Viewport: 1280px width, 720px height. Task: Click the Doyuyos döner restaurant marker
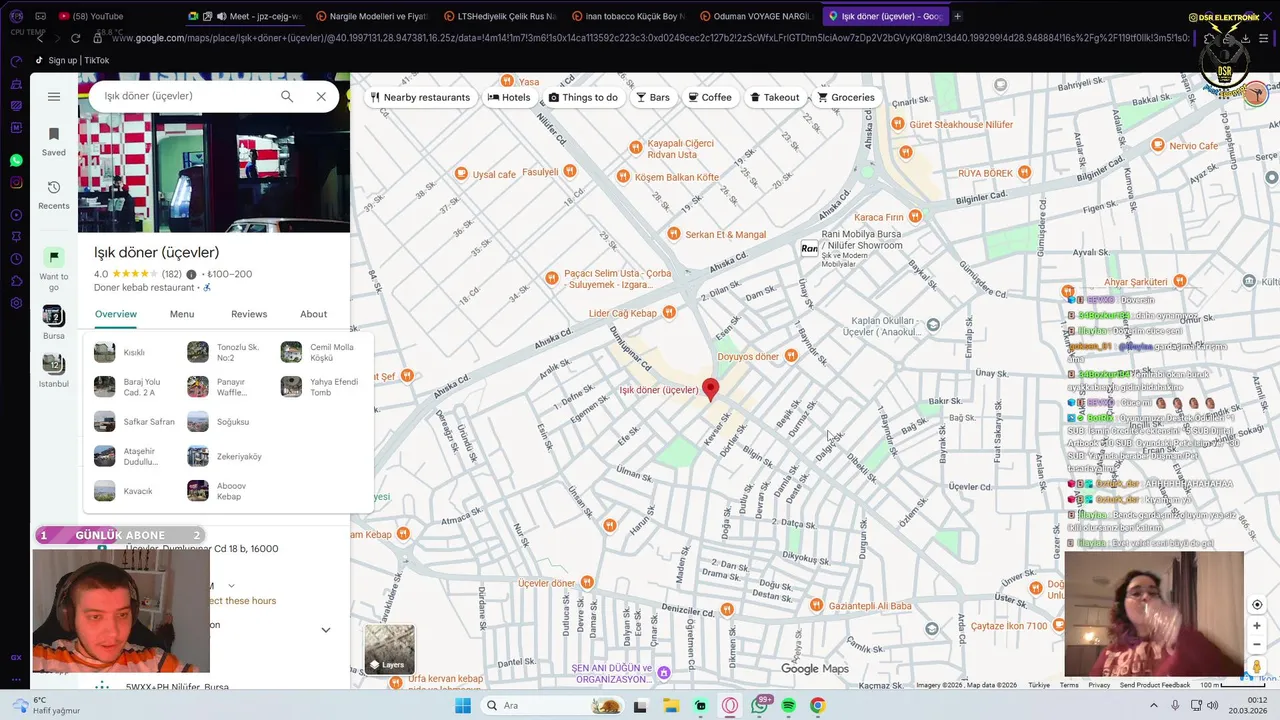coord(791,356)
